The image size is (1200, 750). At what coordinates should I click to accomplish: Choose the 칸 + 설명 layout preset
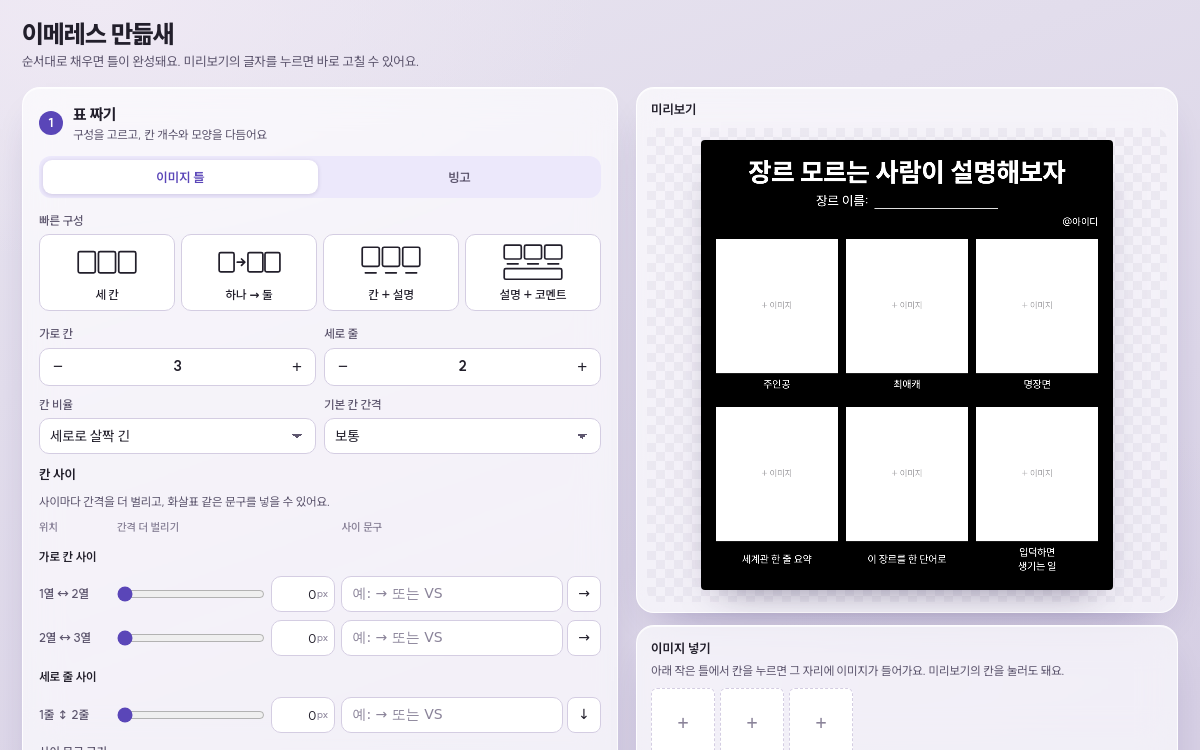tap(391, 272)
